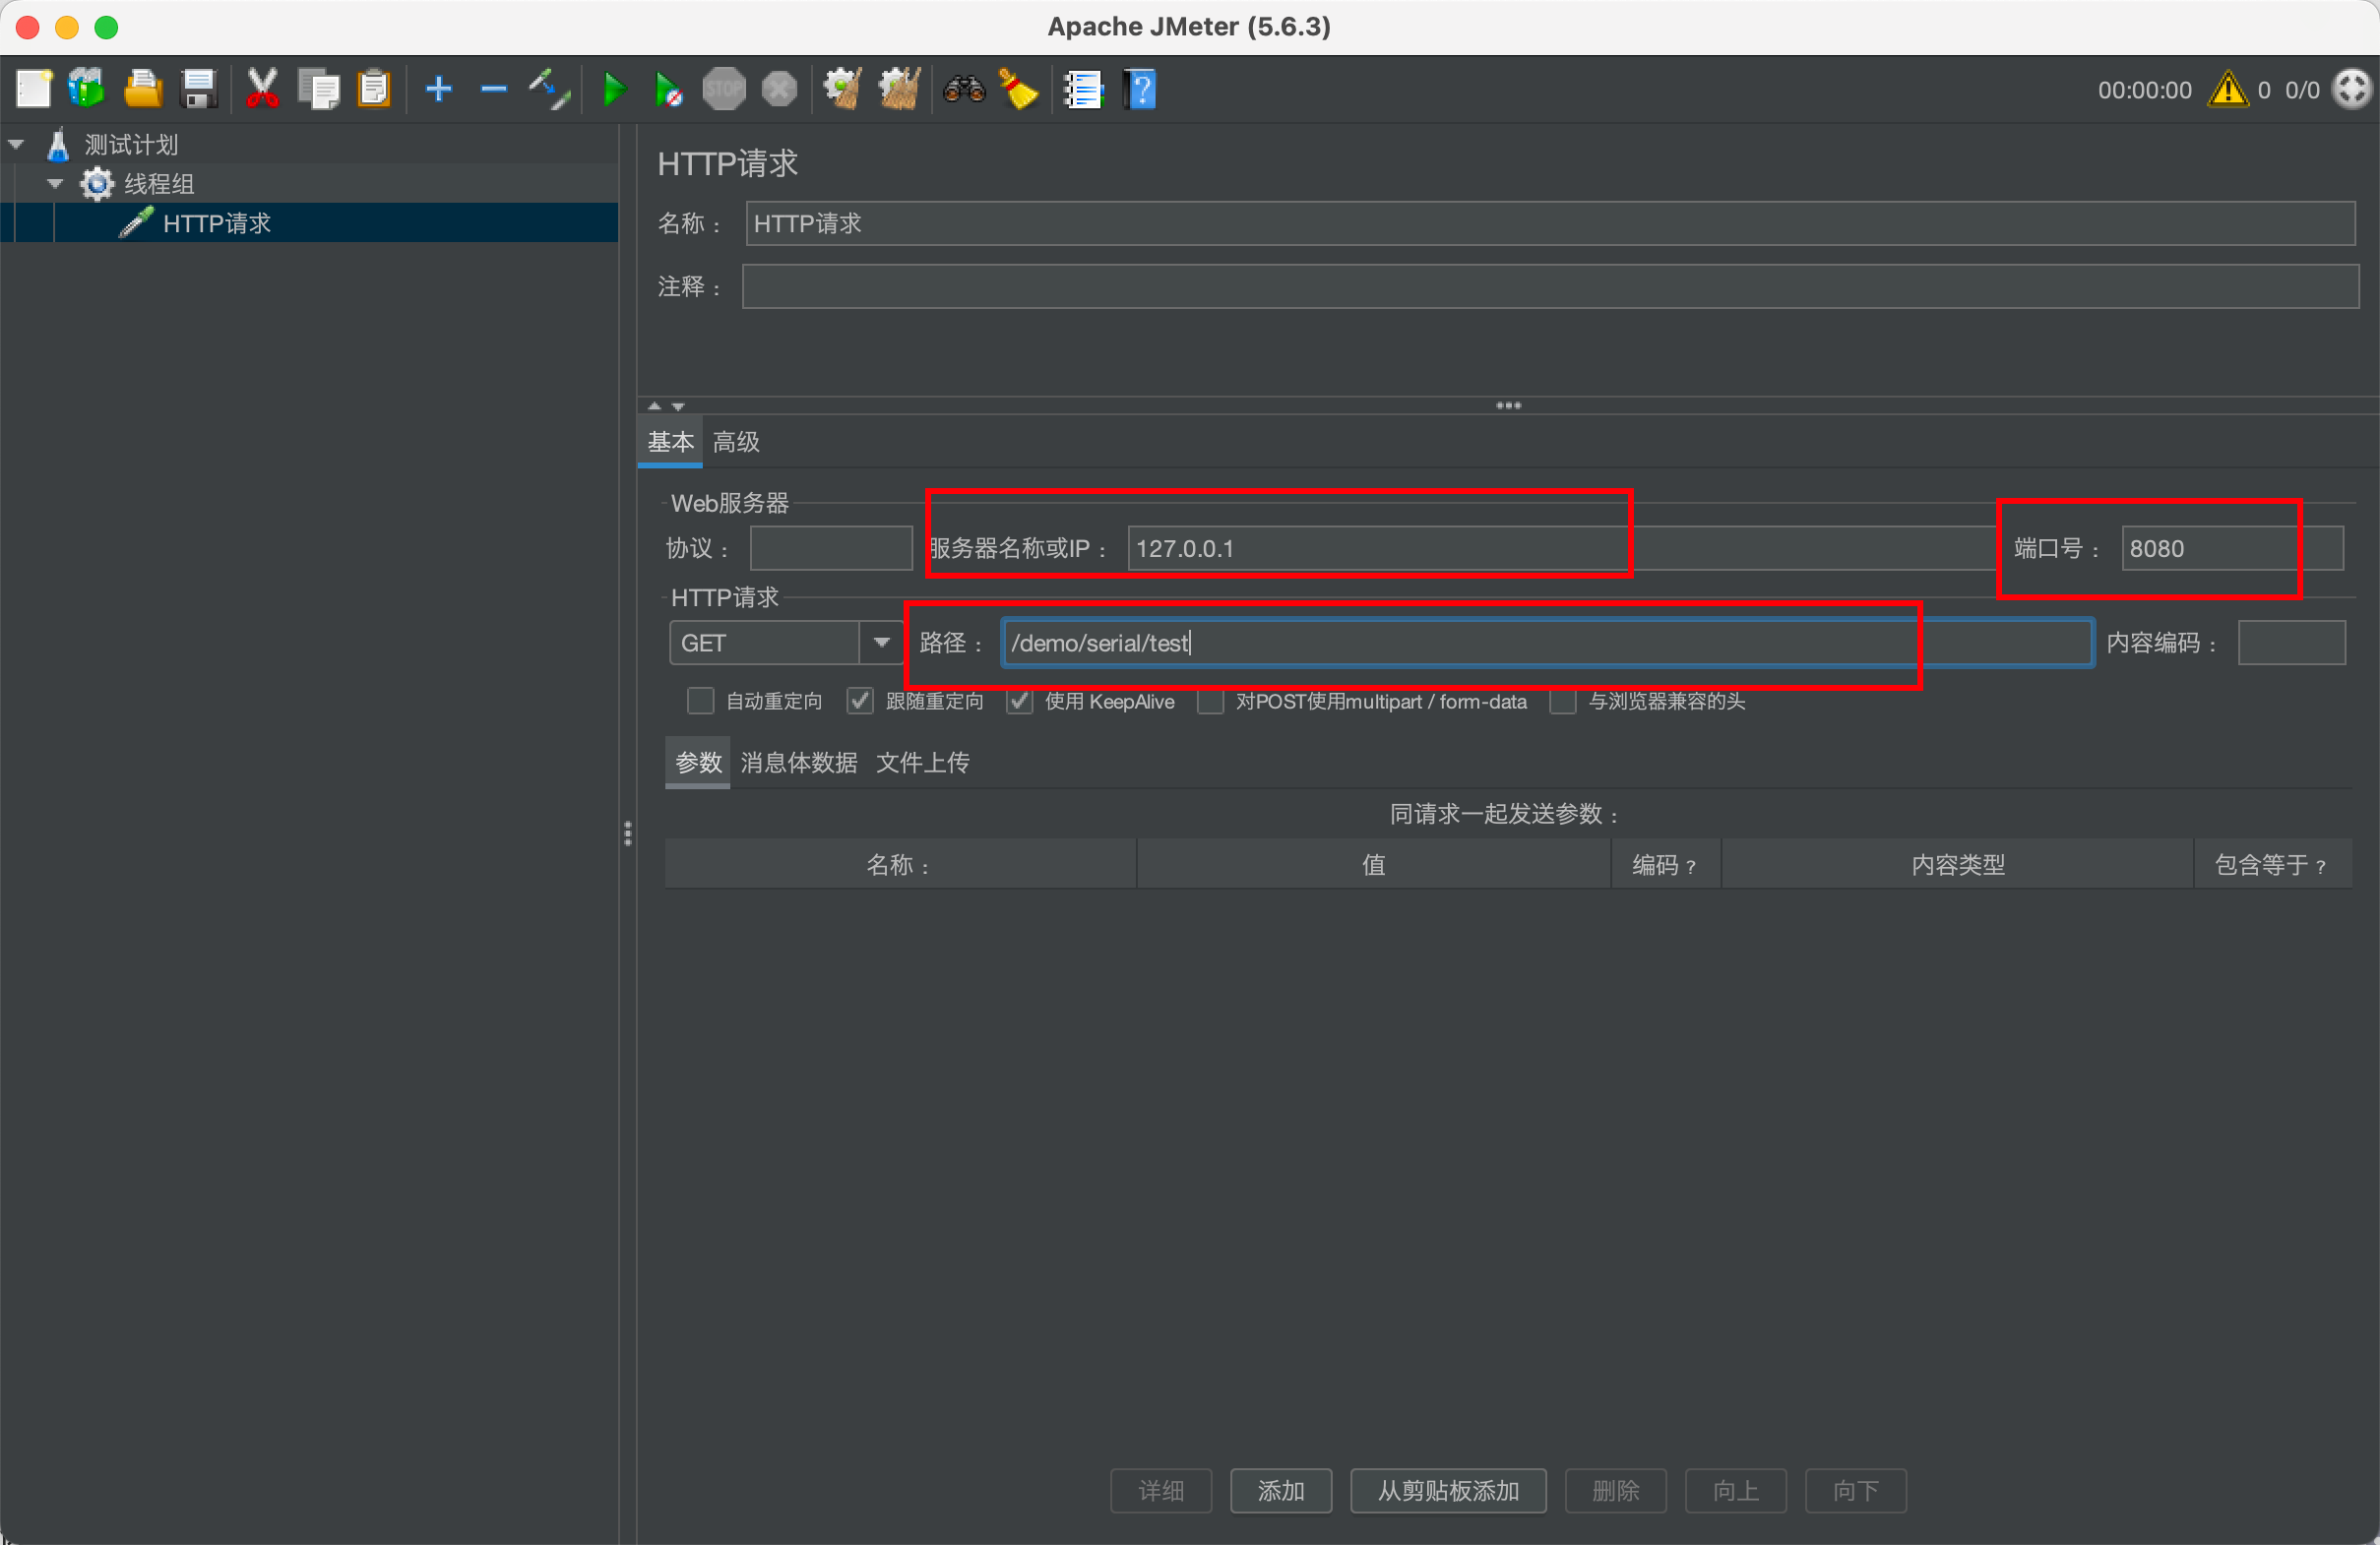Click the Cut scissors icon
The image size is (2380, 1545).
(x=262, y=89)
